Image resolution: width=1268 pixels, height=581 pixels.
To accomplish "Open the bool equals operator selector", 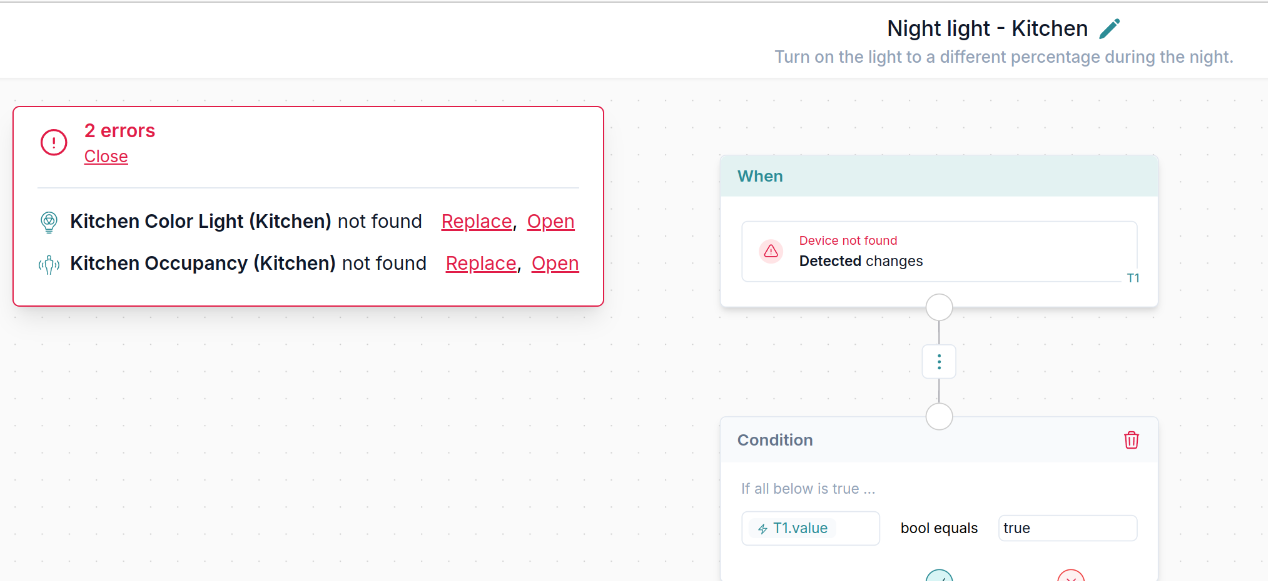I will 939,528.
